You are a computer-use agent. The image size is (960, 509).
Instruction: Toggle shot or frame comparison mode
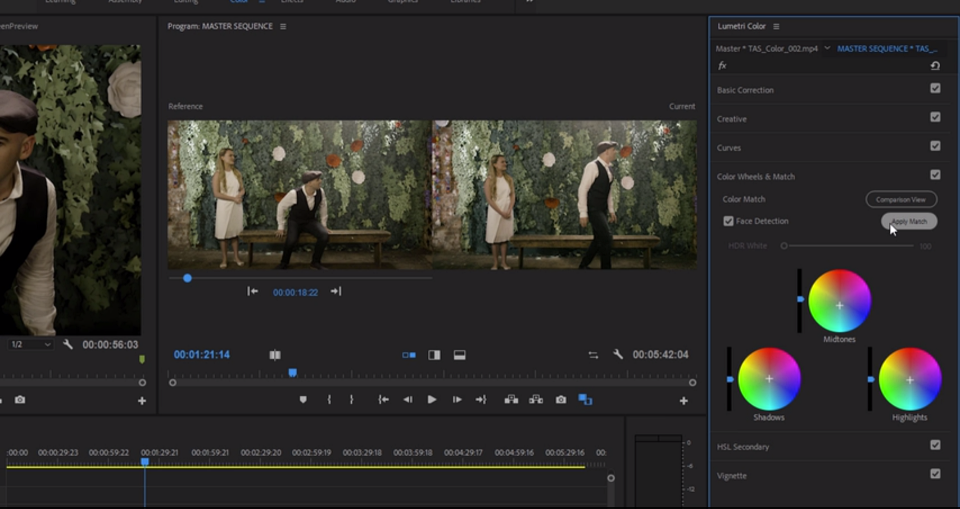coord(275,355)
